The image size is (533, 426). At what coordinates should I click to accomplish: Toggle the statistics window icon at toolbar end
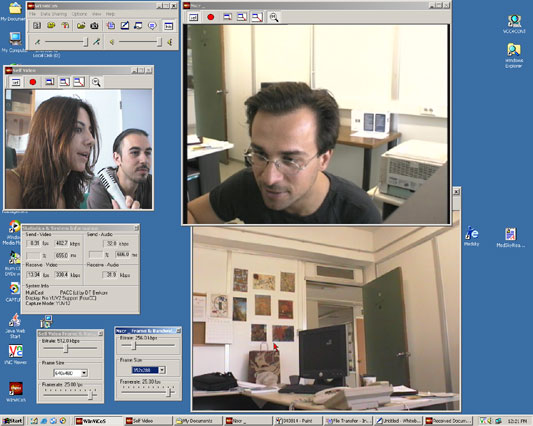click(169, 25)
